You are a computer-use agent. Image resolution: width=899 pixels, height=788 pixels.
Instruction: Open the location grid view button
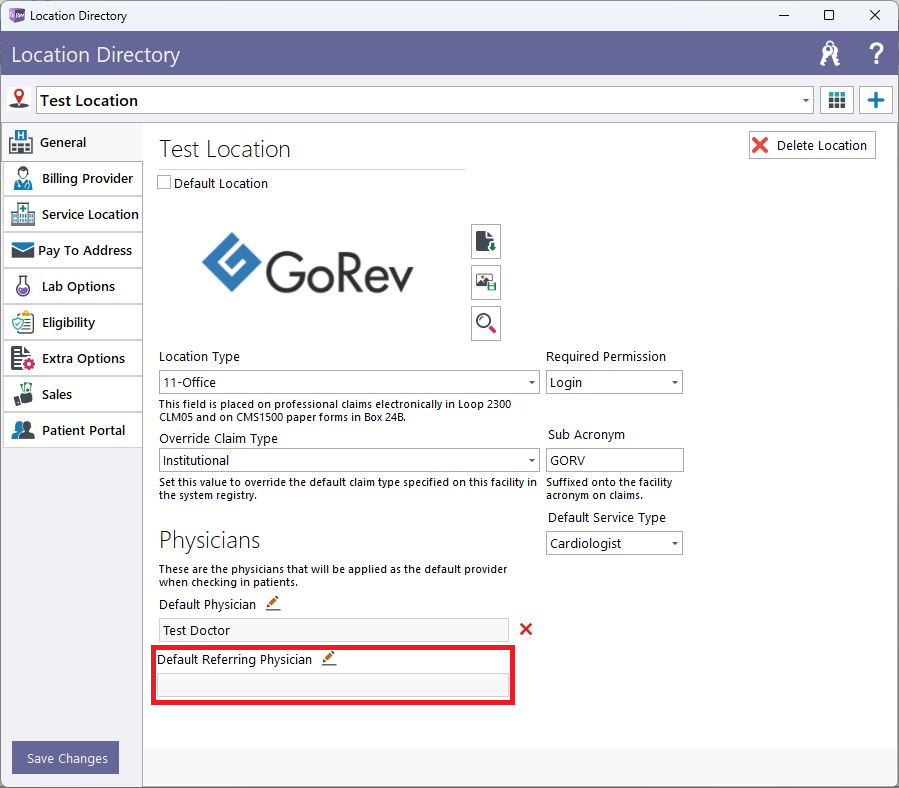[837, 100]
